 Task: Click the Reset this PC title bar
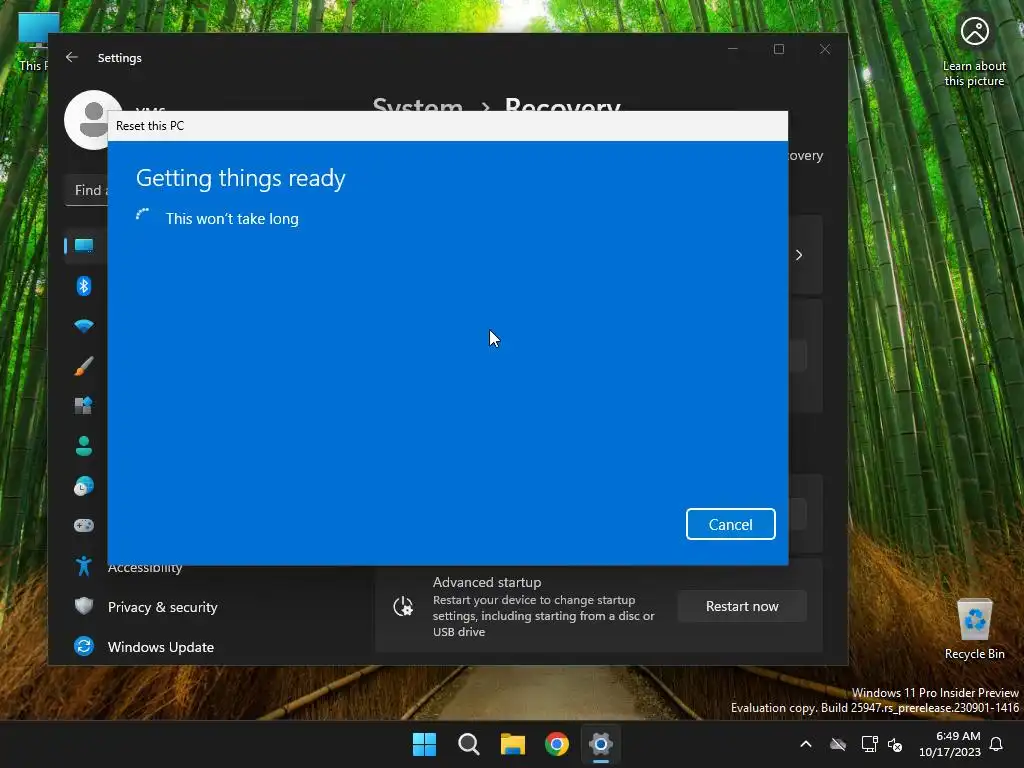coord(447,126)
